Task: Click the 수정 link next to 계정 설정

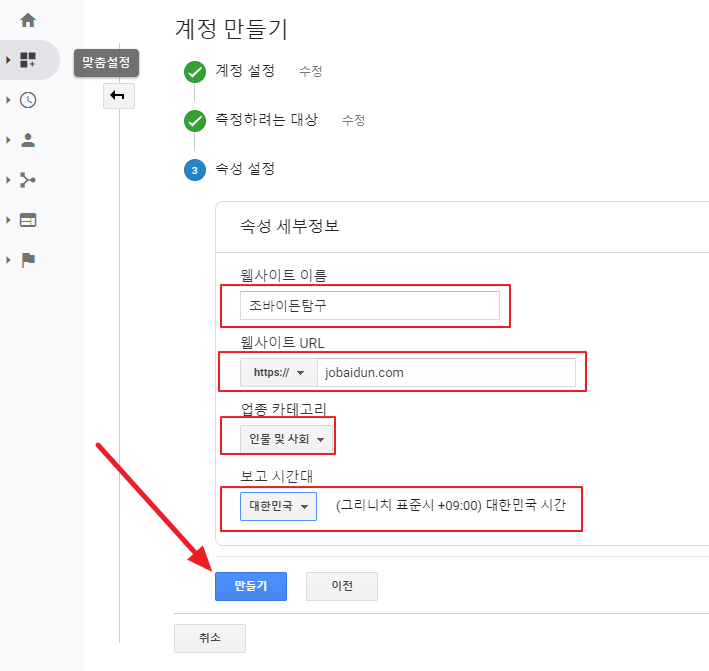Action: [x=311, y=71]
